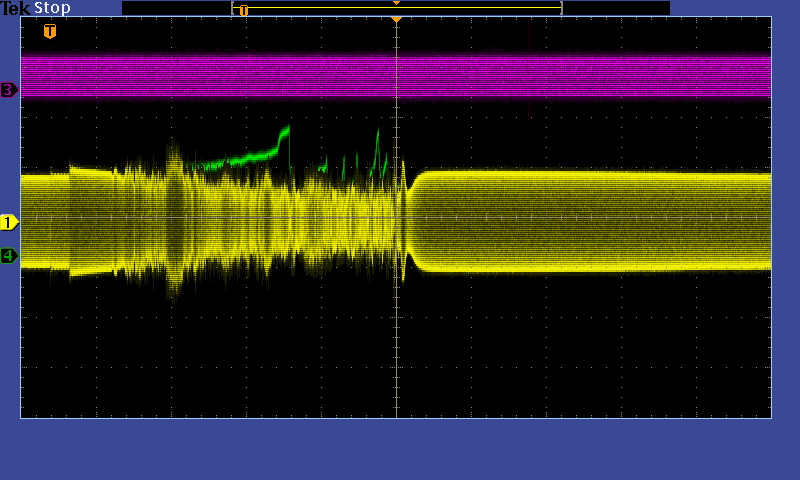Screen dimensions: 800x480
Task: Click the dense yellow burst on the left
Action: coord(175,220)
